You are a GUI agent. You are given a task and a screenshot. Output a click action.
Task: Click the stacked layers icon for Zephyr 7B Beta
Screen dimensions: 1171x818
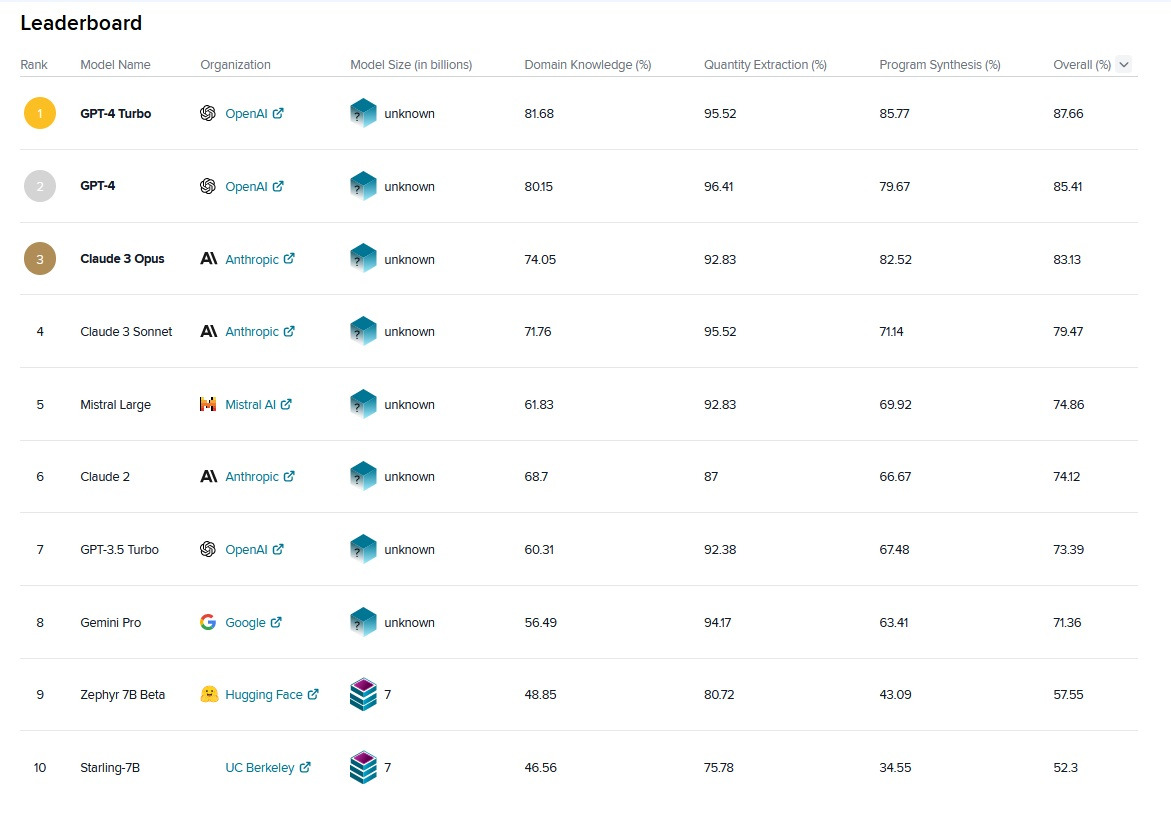click(363, 694)
